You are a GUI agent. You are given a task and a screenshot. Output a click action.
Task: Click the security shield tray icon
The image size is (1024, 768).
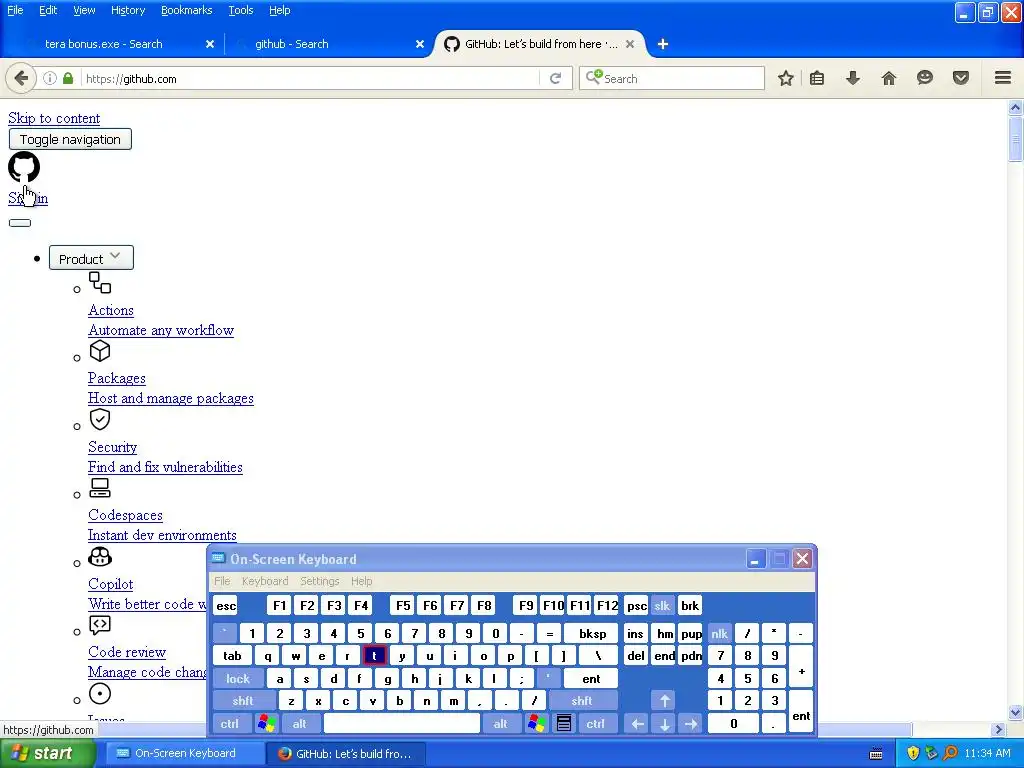point(913,754)
